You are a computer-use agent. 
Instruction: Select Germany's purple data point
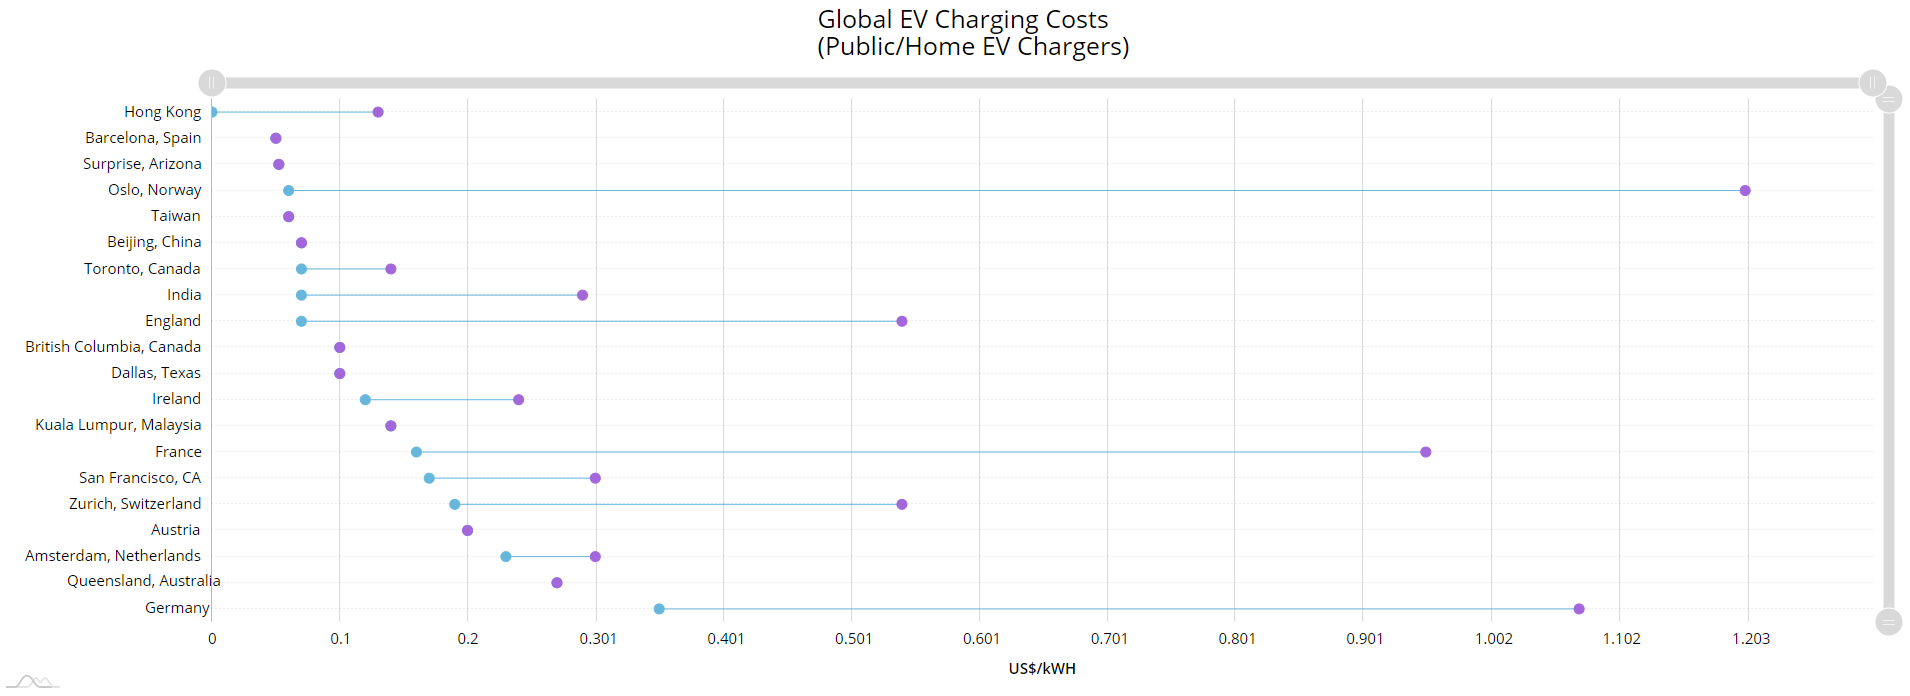1579,609
